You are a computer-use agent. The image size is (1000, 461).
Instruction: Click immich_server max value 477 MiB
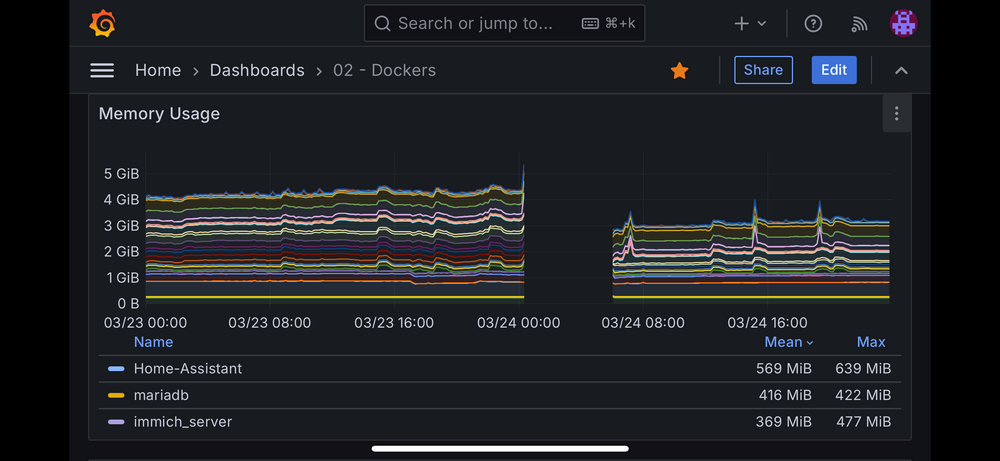(863, 421)
